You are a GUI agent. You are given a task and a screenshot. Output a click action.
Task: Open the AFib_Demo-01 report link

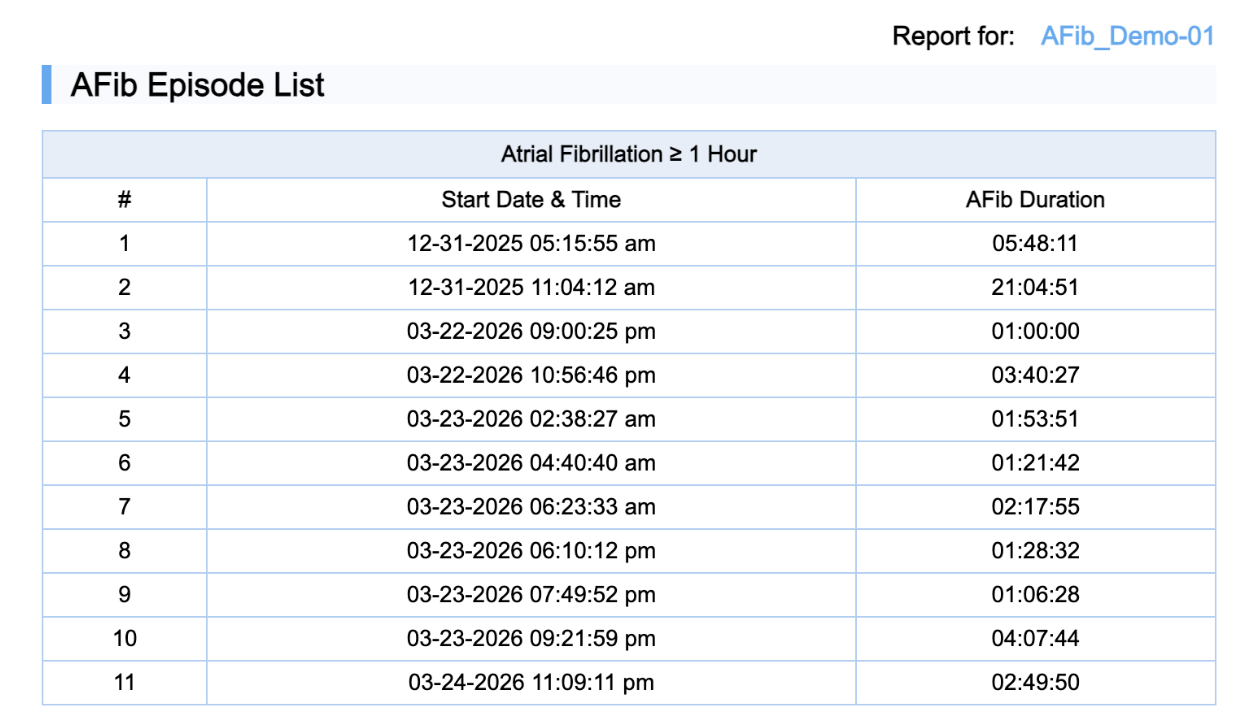click(1127, 37)
